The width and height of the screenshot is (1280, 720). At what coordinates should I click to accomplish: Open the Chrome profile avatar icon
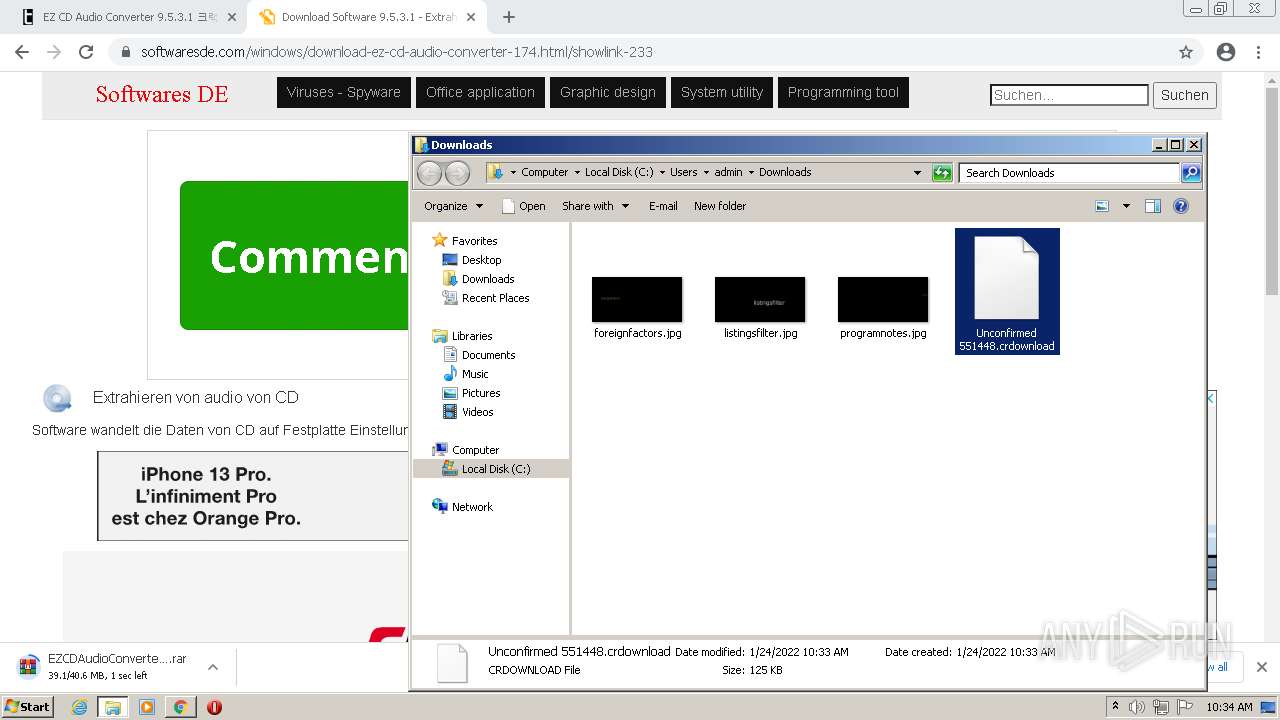tap(1226, 52)
